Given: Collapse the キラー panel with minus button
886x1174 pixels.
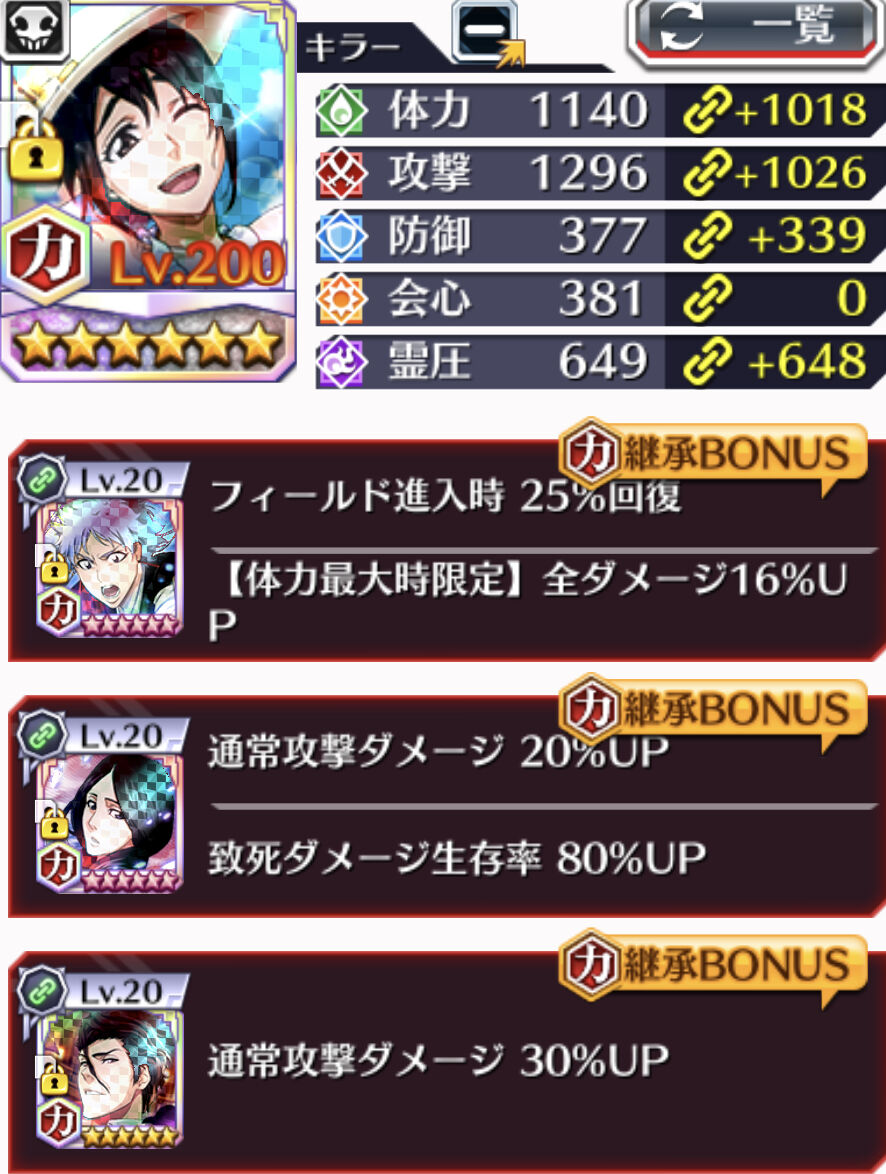Looking at the screenshot, I should (485, 31).
